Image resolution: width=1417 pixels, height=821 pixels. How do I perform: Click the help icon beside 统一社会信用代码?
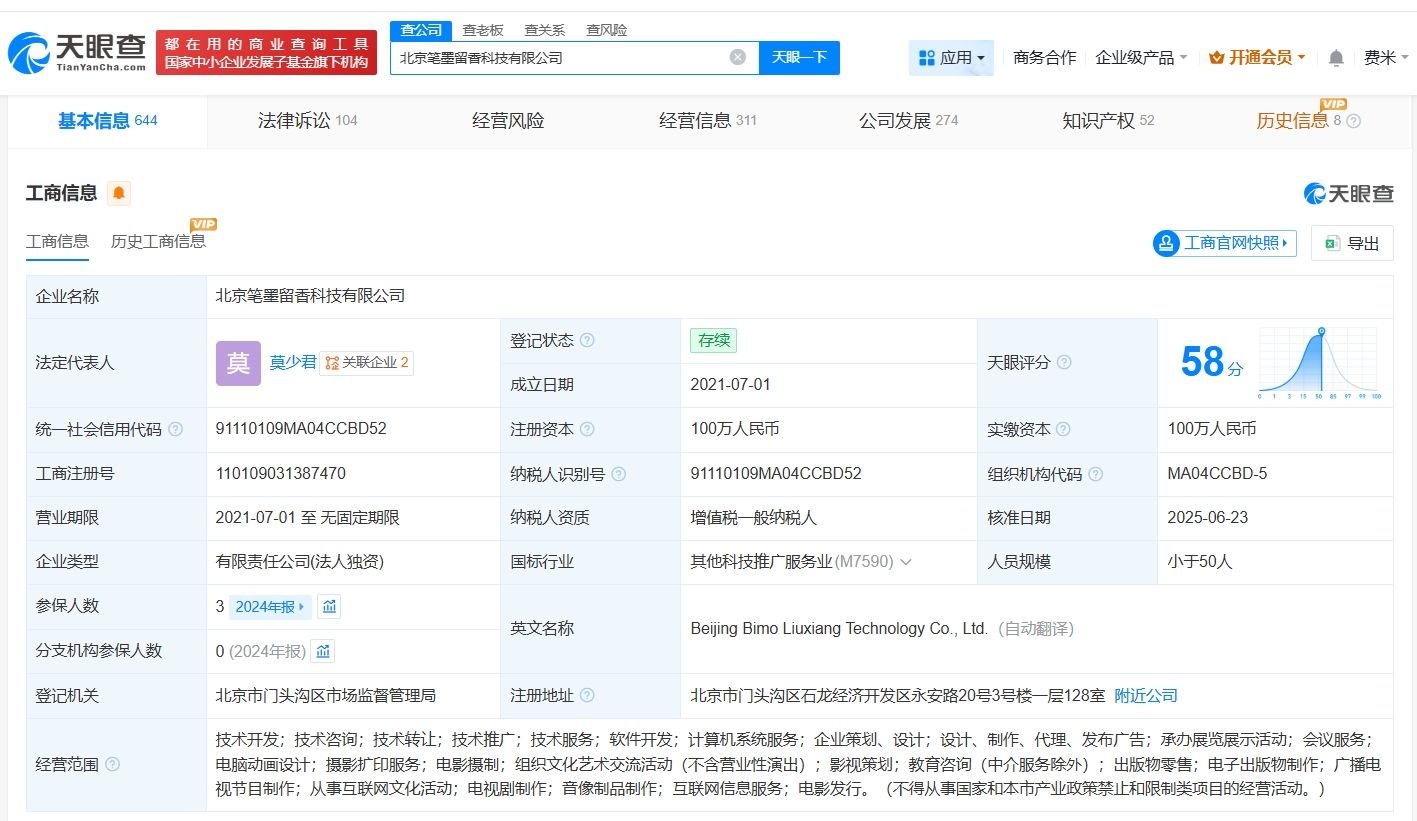click(x=176, y=429)
